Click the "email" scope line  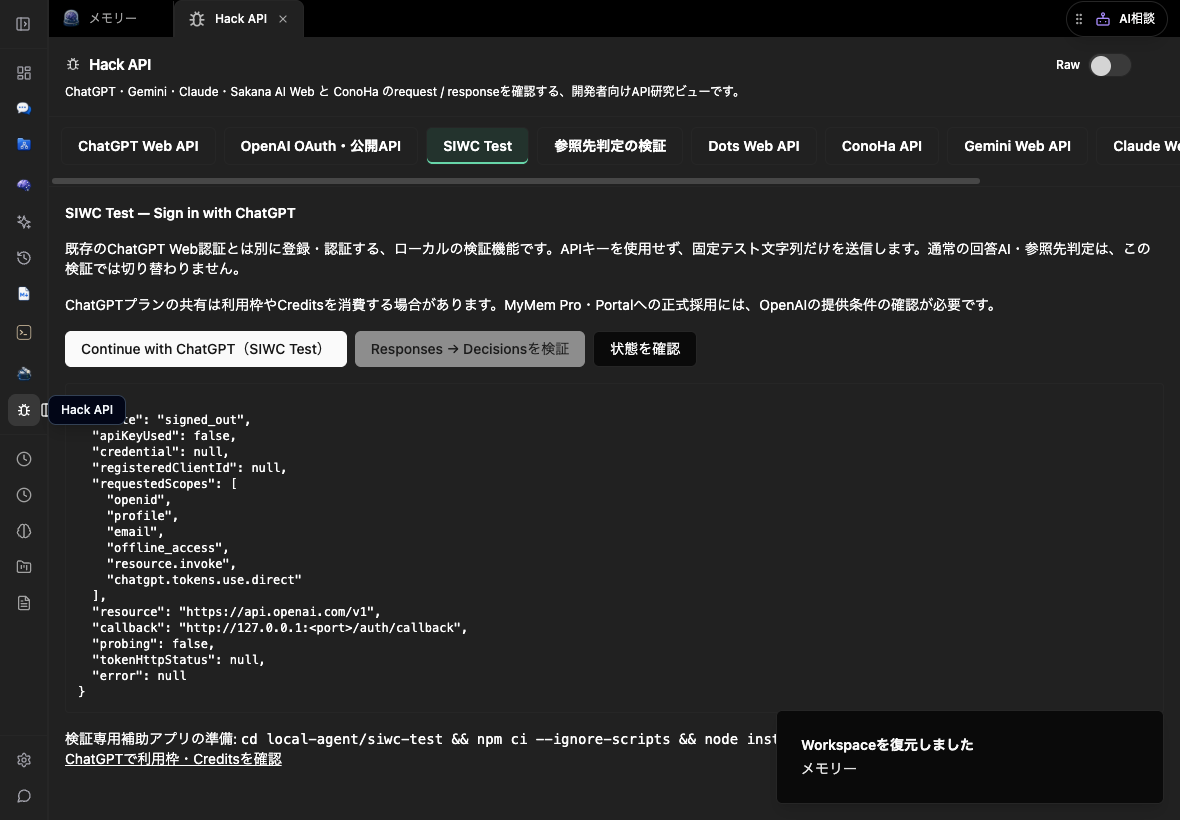pyautogui.click(x=135, y=532)
